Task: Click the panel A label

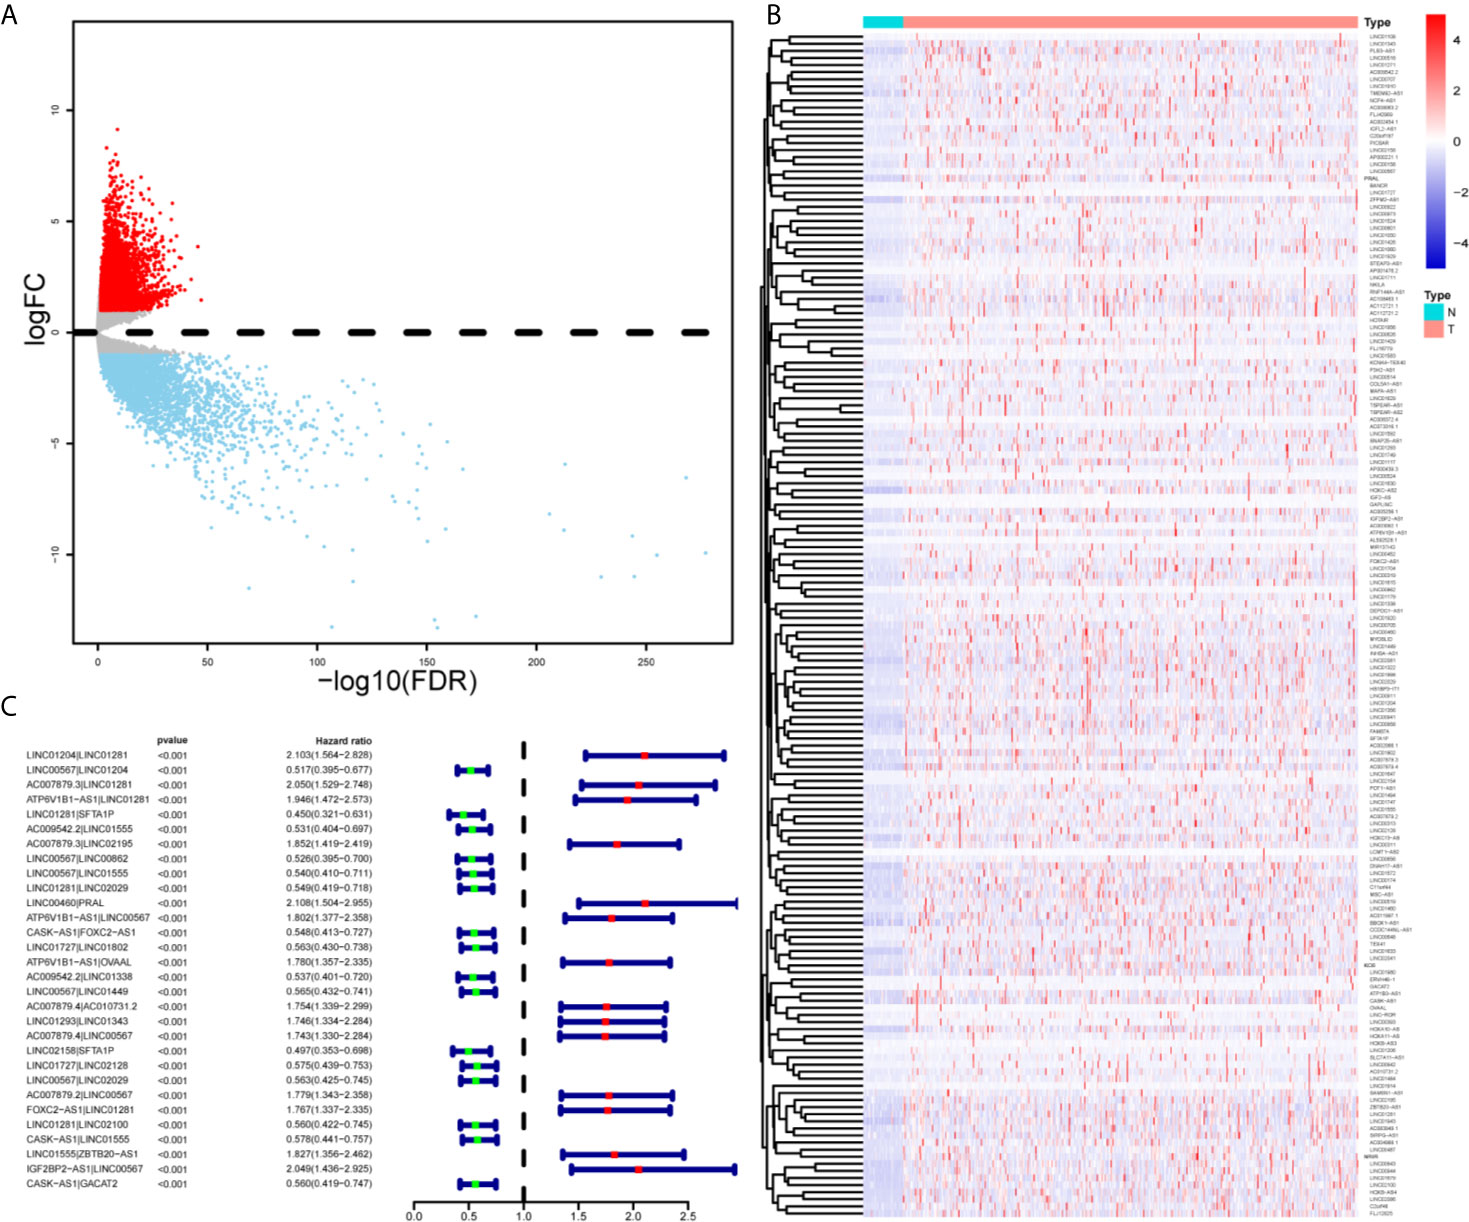Action: [x=9, y=15]
